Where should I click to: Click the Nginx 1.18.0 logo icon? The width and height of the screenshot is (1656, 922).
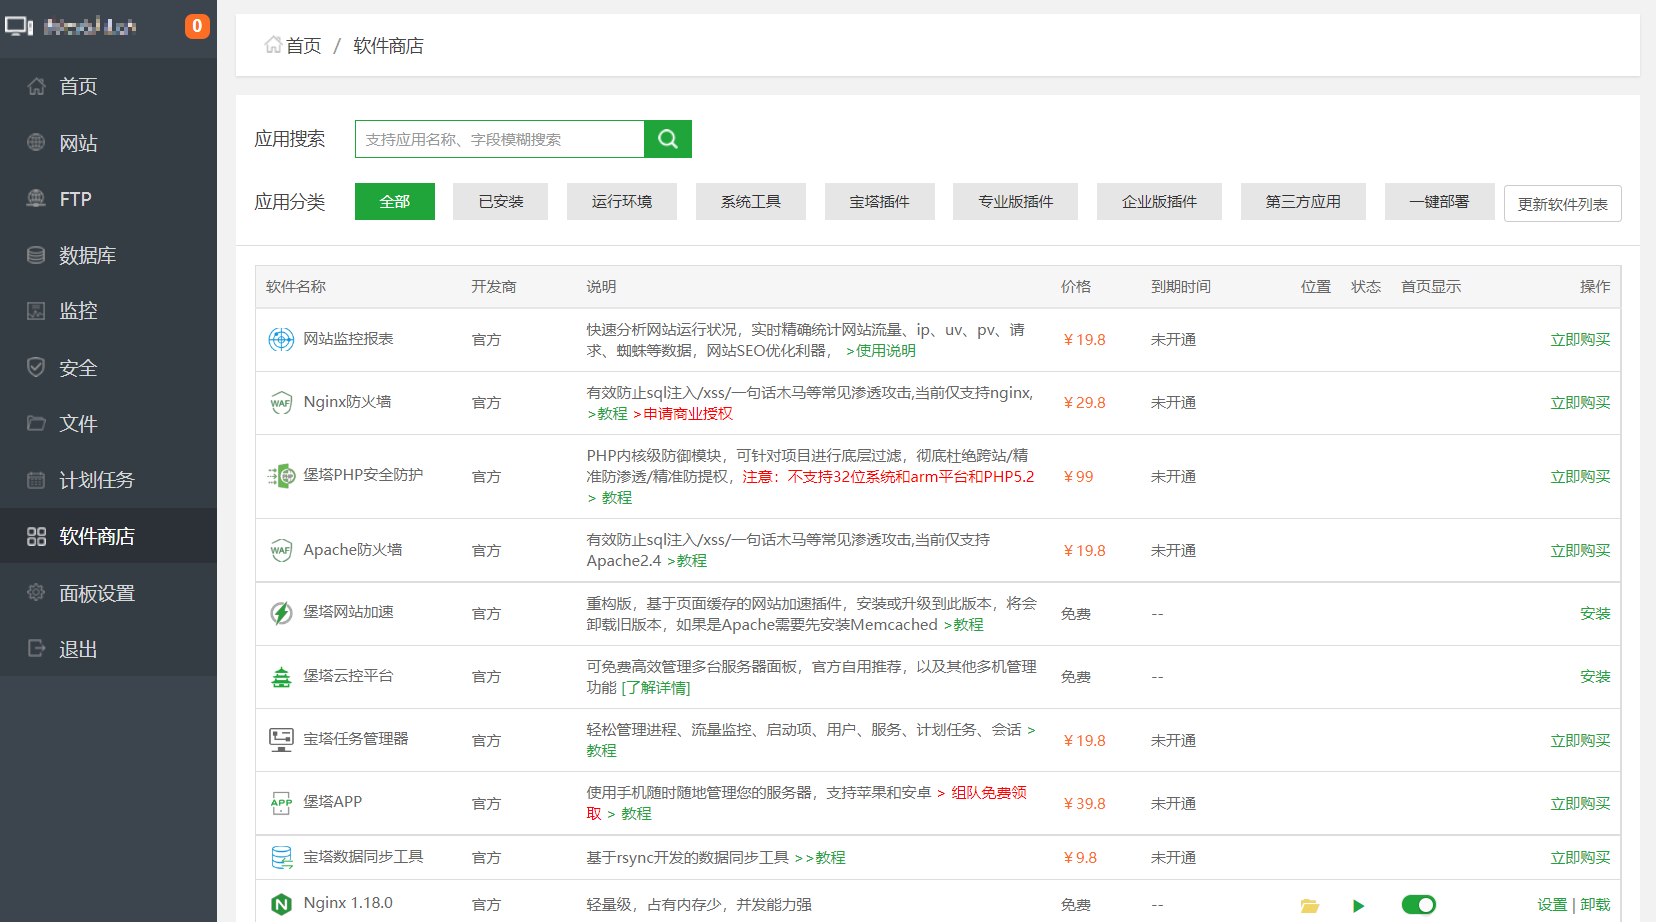[281, 904]
